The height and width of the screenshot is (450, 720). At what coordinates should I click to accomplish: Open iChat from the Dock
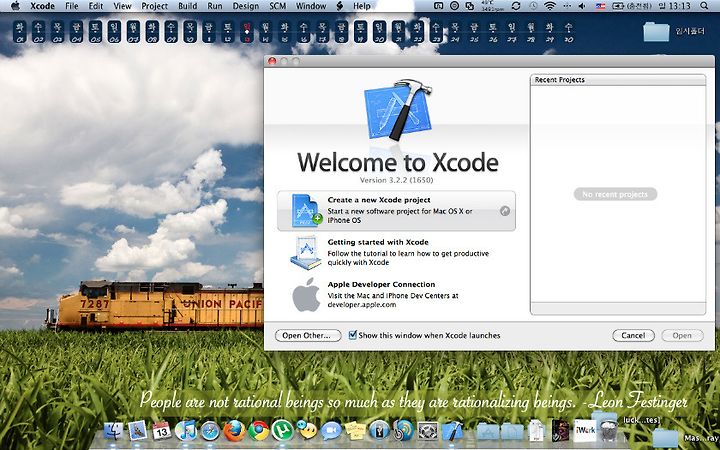coord(331,431)
